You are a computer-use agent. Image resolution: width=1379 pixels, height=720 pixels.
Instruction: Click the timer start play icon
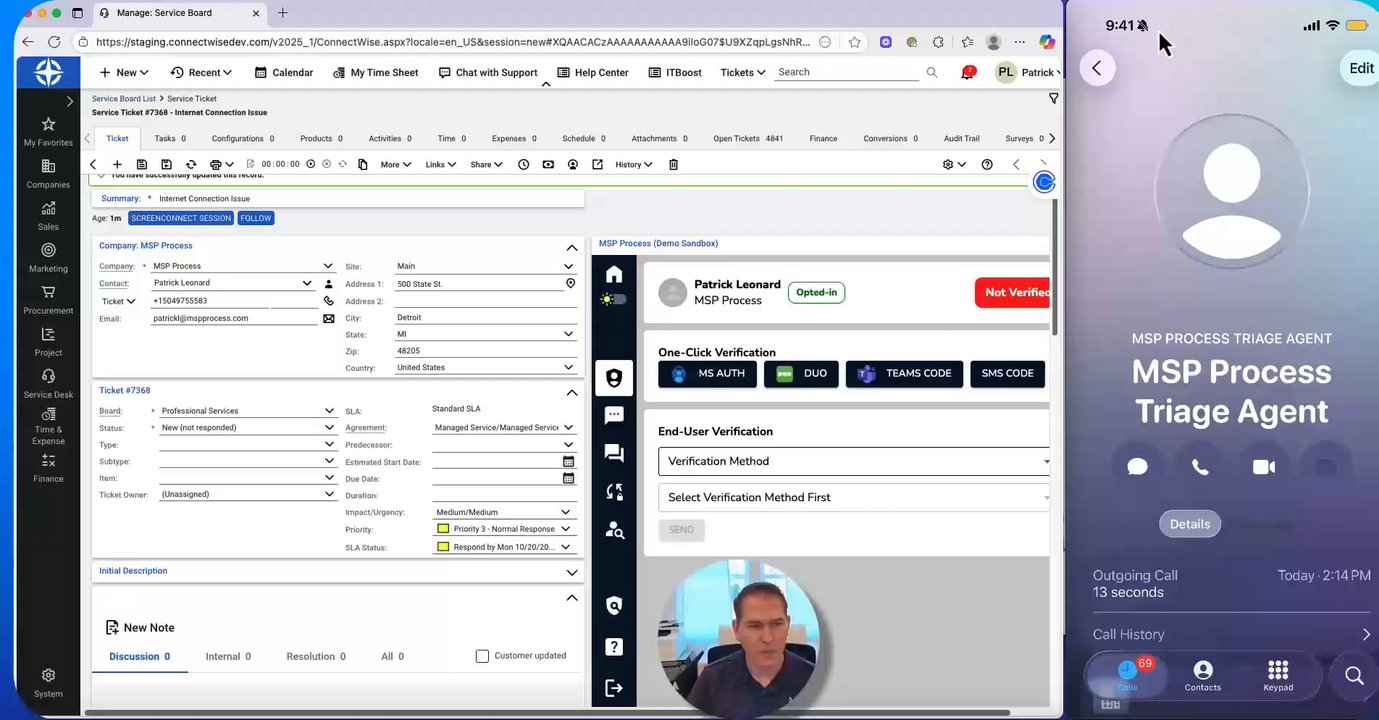[310, 164]
